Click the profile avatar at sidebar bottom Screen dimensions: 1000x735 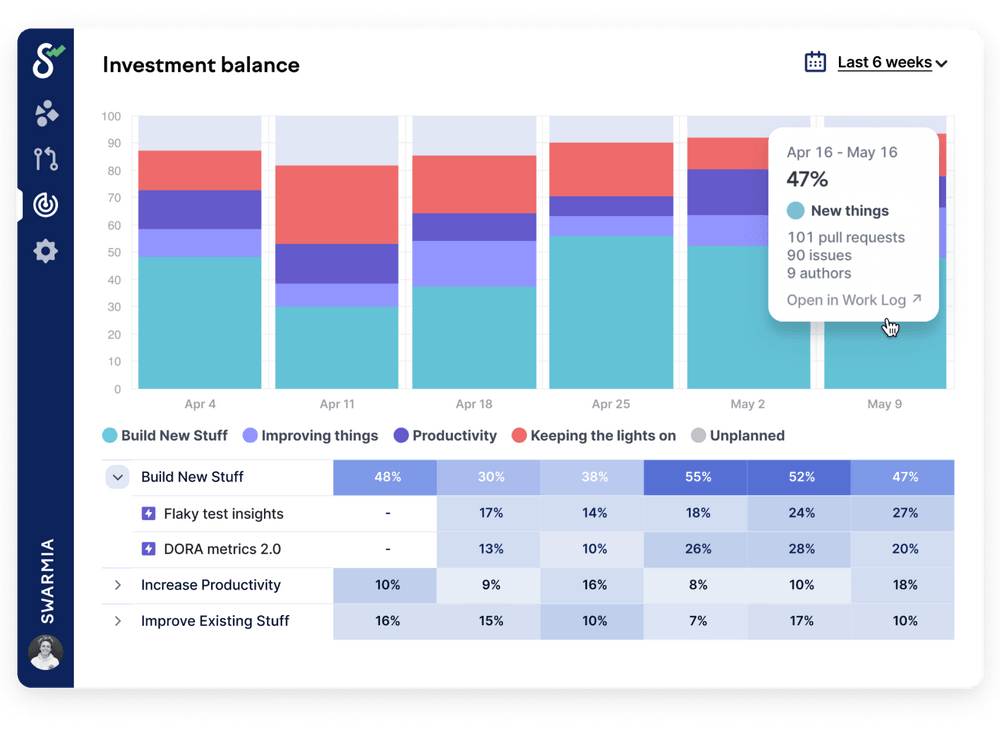pyautogui.click(x=45, y=653)
